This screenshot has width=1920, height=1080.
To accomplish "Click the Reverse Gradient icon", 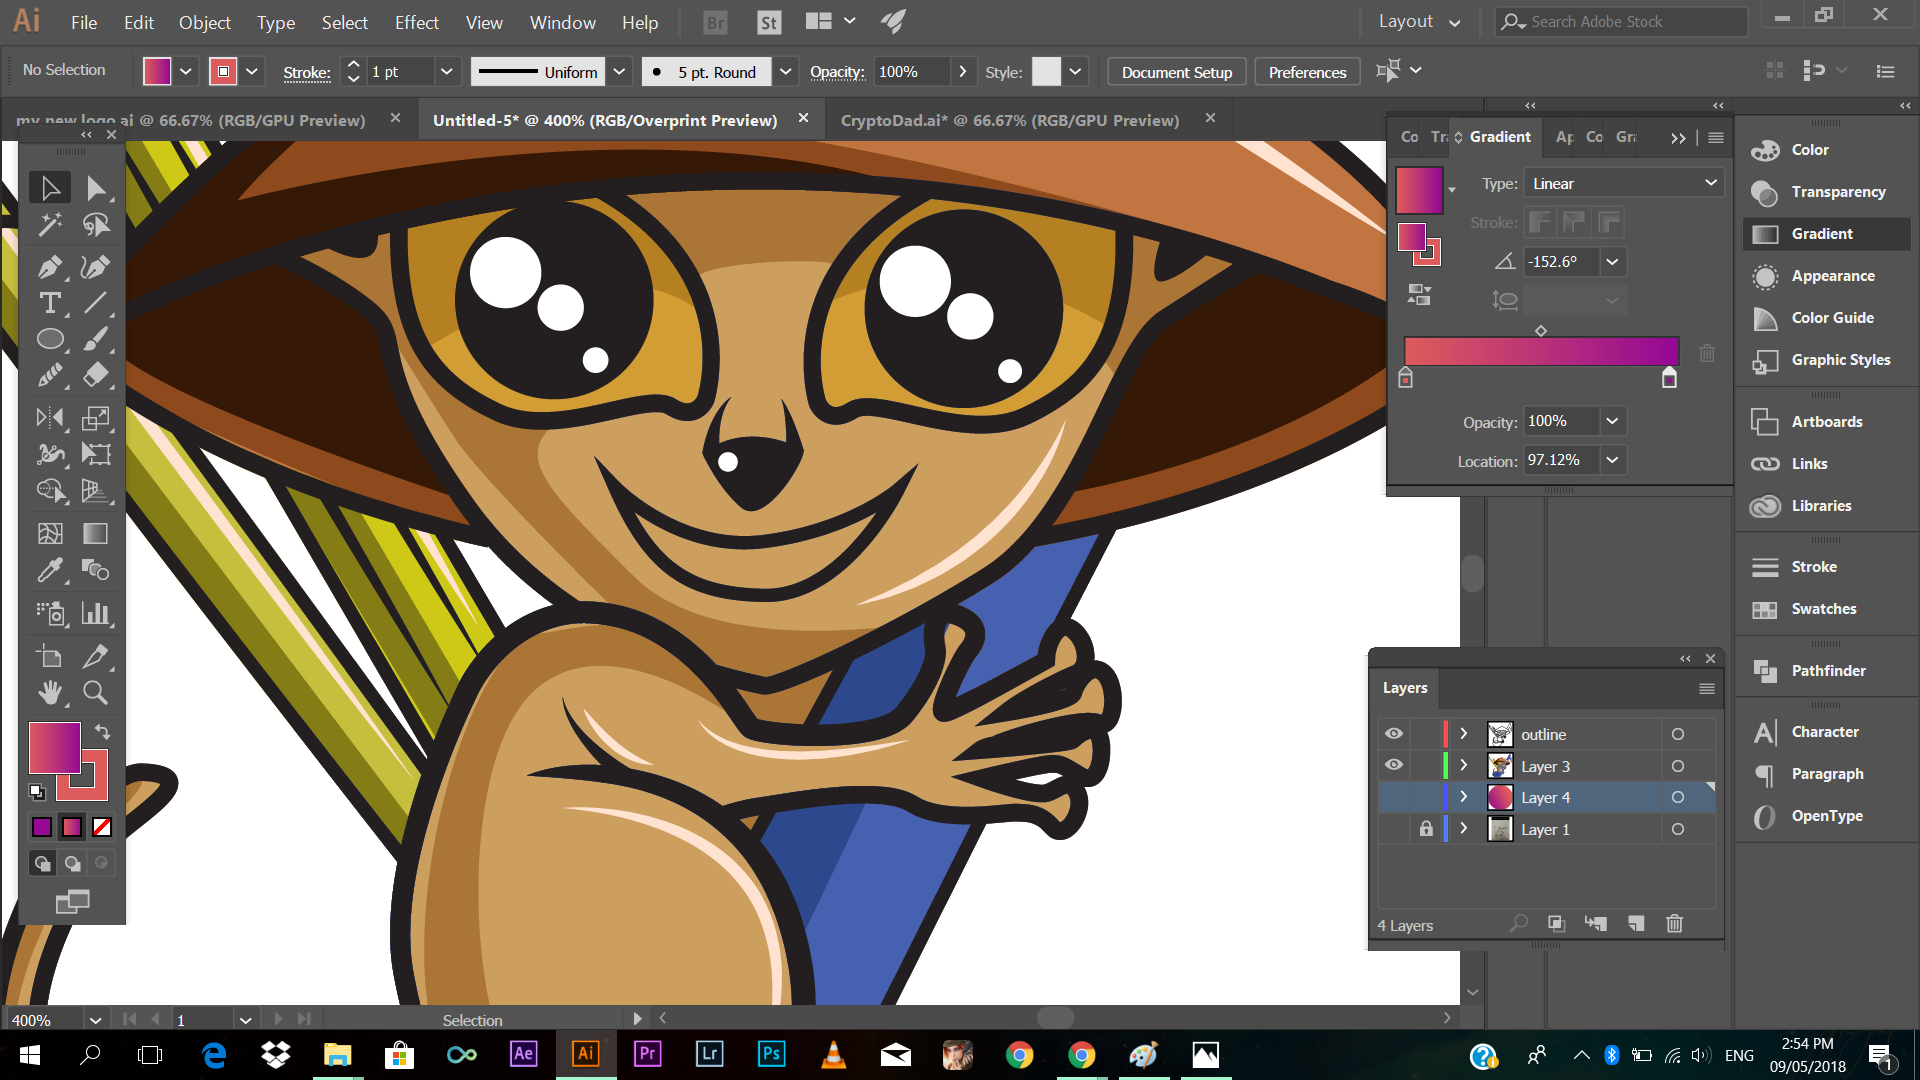I will [x=1419, y=294].
